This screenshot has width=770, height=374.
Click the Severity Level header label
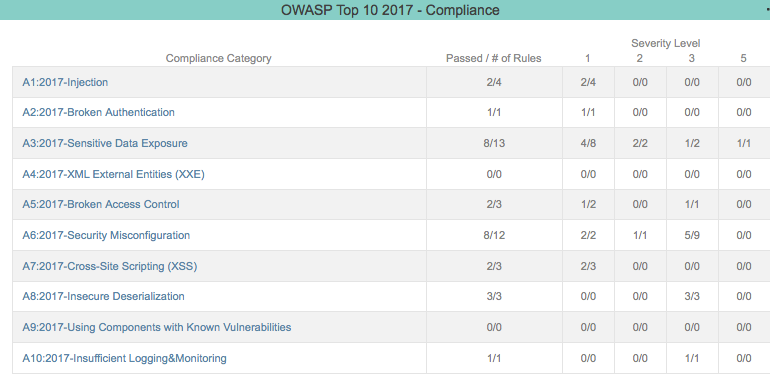[x=665, y=43]
